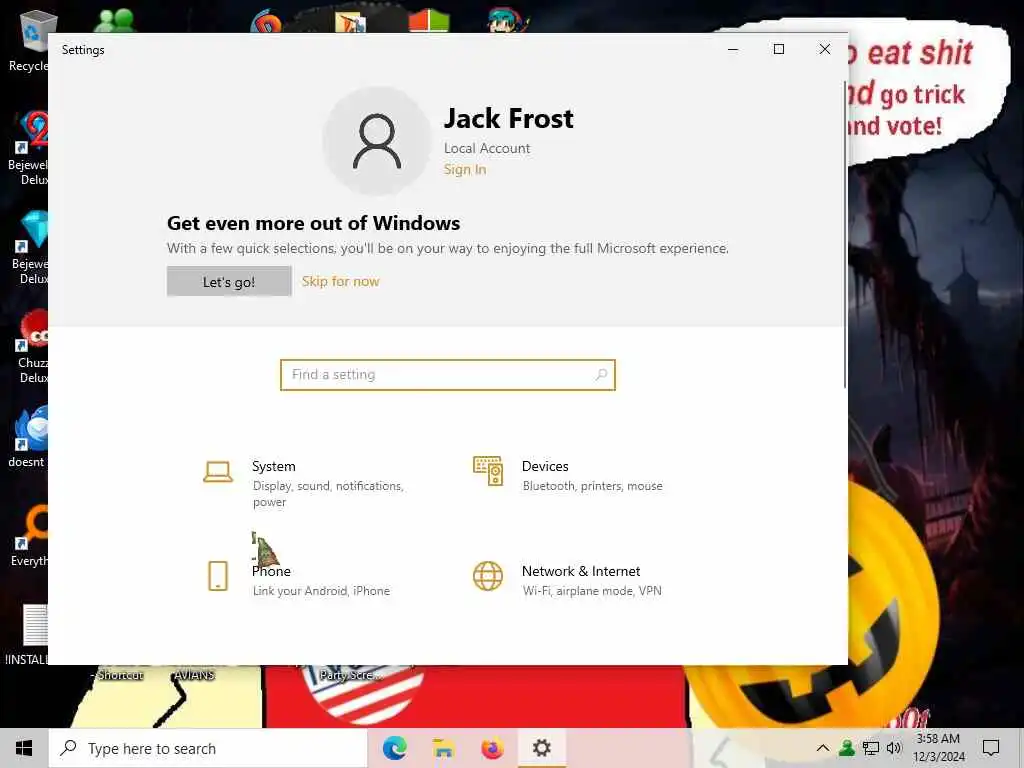Select the Bejeweled Deluxe diamond desktop shortcut

(x=29, y=248)
